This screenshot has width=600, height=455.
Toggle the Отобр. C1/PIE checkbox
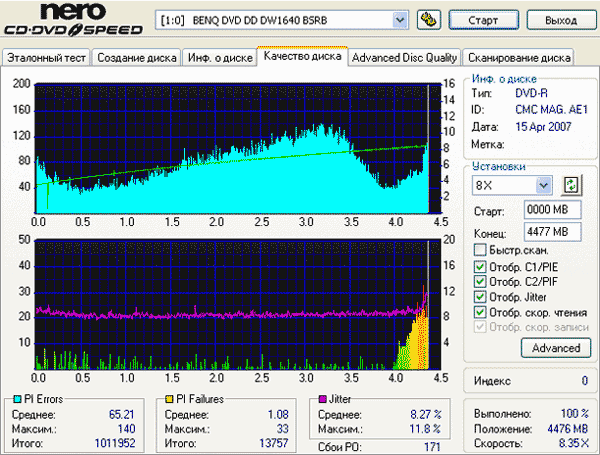pos(480,267)
